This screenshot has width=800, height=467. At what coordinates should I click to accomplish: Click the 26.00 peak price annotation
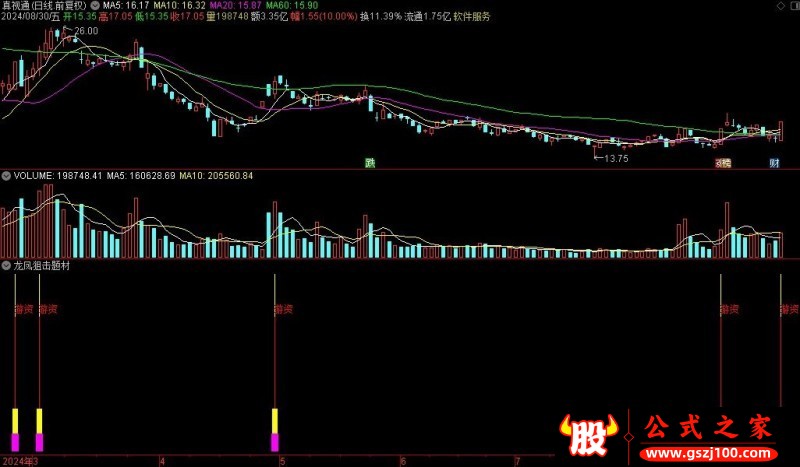pos(86,31)
